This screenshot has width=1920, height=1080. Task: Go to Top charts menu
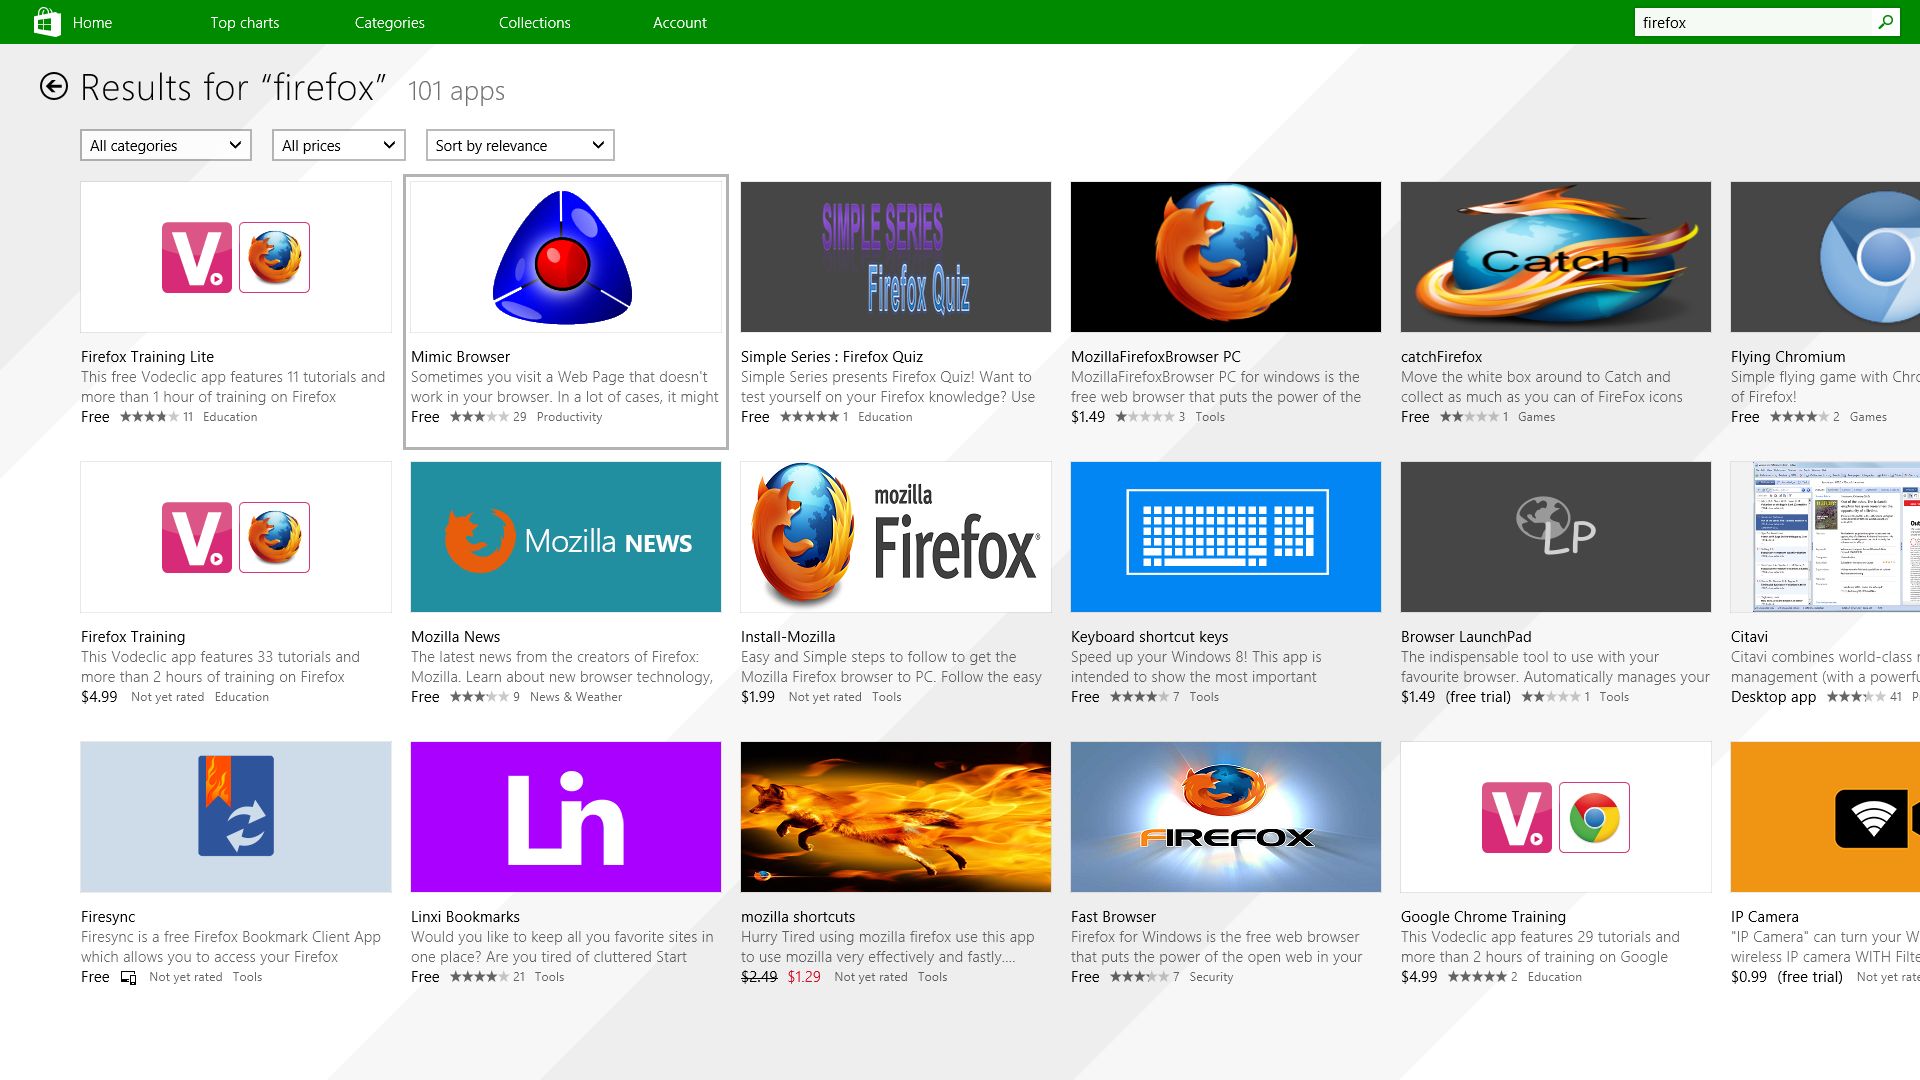(244, 22)
